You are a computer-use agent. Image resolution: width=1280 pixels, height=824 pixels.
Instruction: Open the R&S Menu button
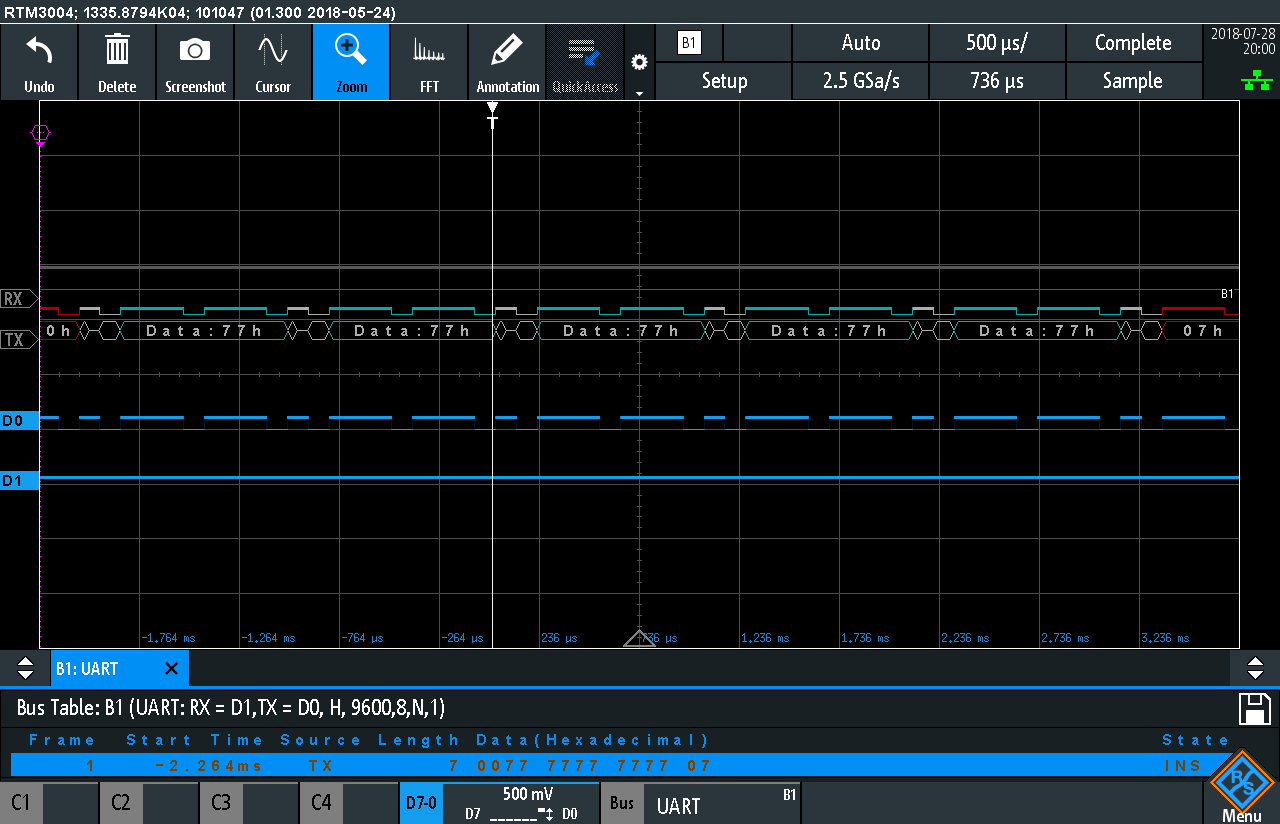(x=1241, y=790)
